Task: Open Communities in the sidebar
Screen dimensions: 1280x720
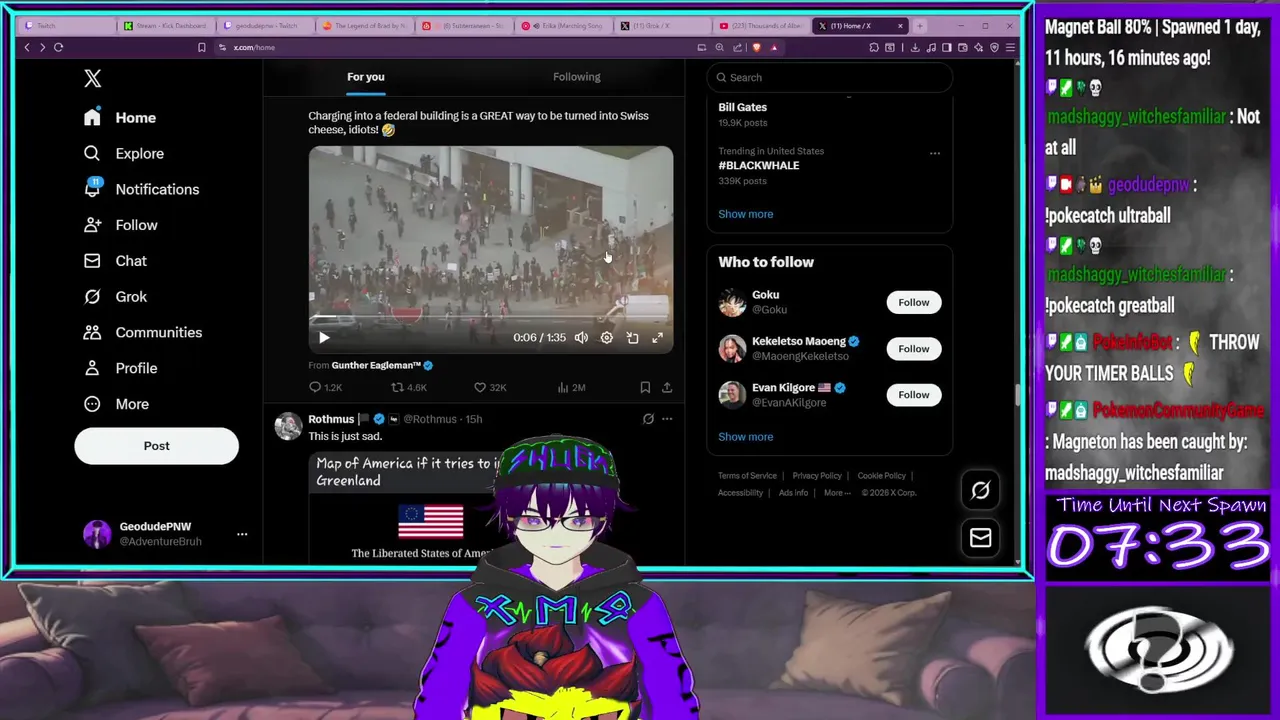Action: click(143, 332)
